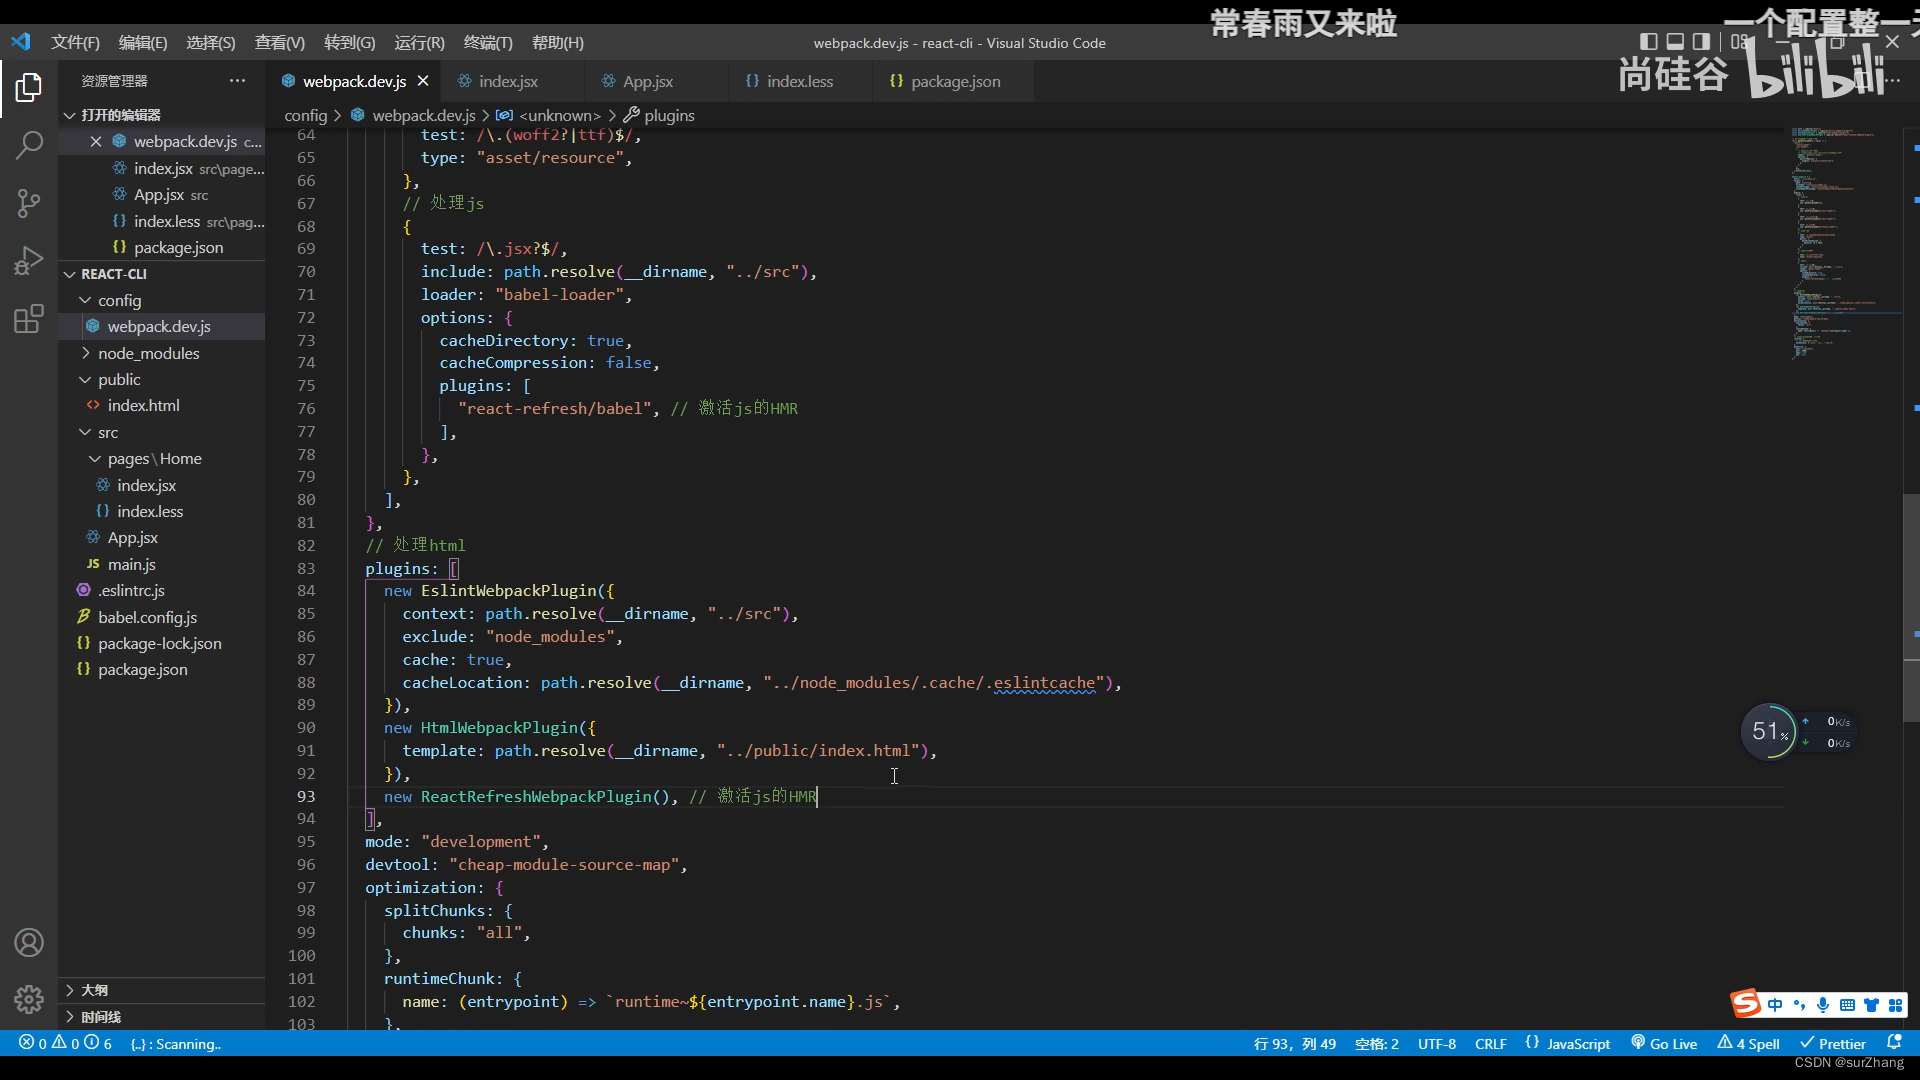
Task: Open the Terminal (终端) menu
Action: [x=488, y=42]
